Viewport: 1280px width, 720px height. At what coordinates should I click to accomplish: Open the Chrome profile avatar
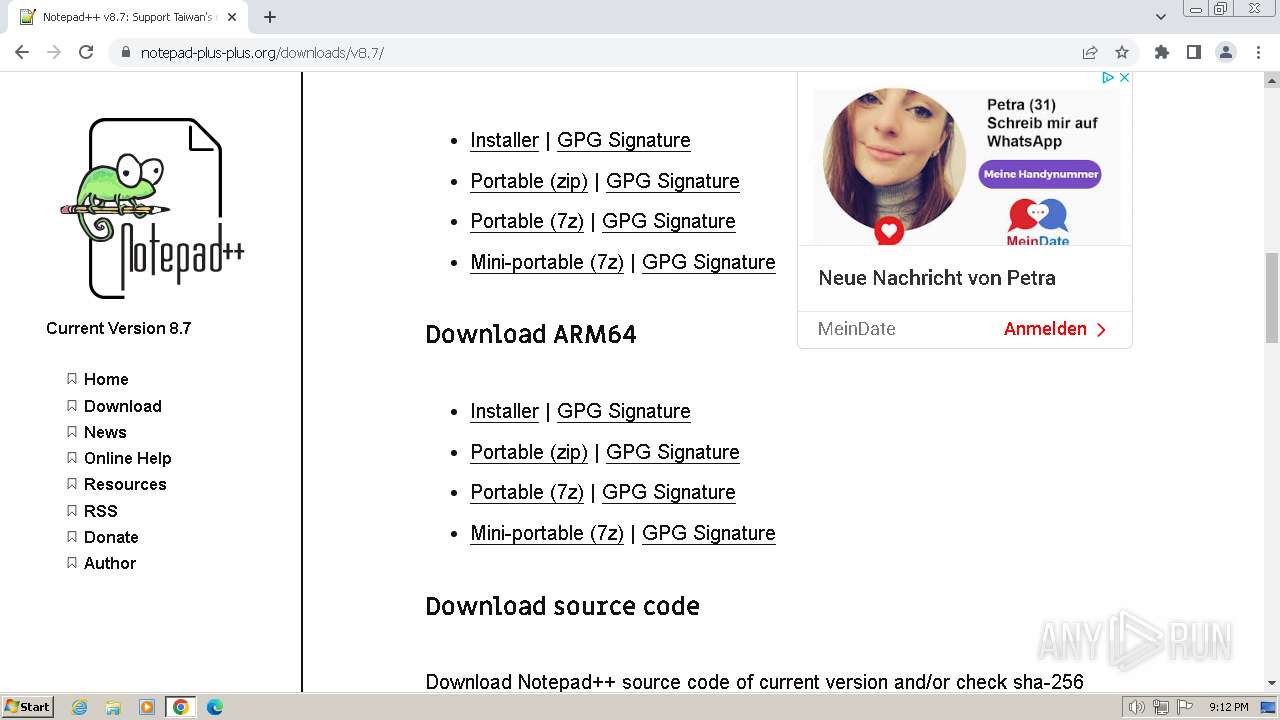tap(1226, 52)
